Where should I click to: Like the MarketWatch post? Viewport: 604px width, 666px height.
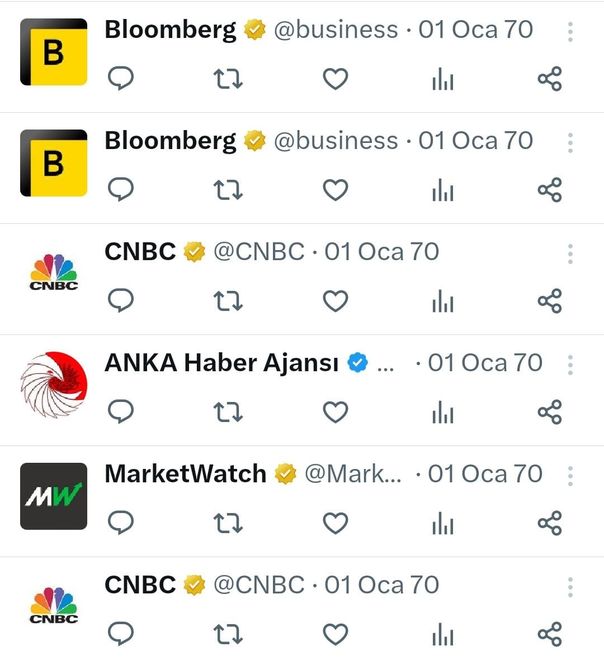pyautogui.click(x=336, y=522)
